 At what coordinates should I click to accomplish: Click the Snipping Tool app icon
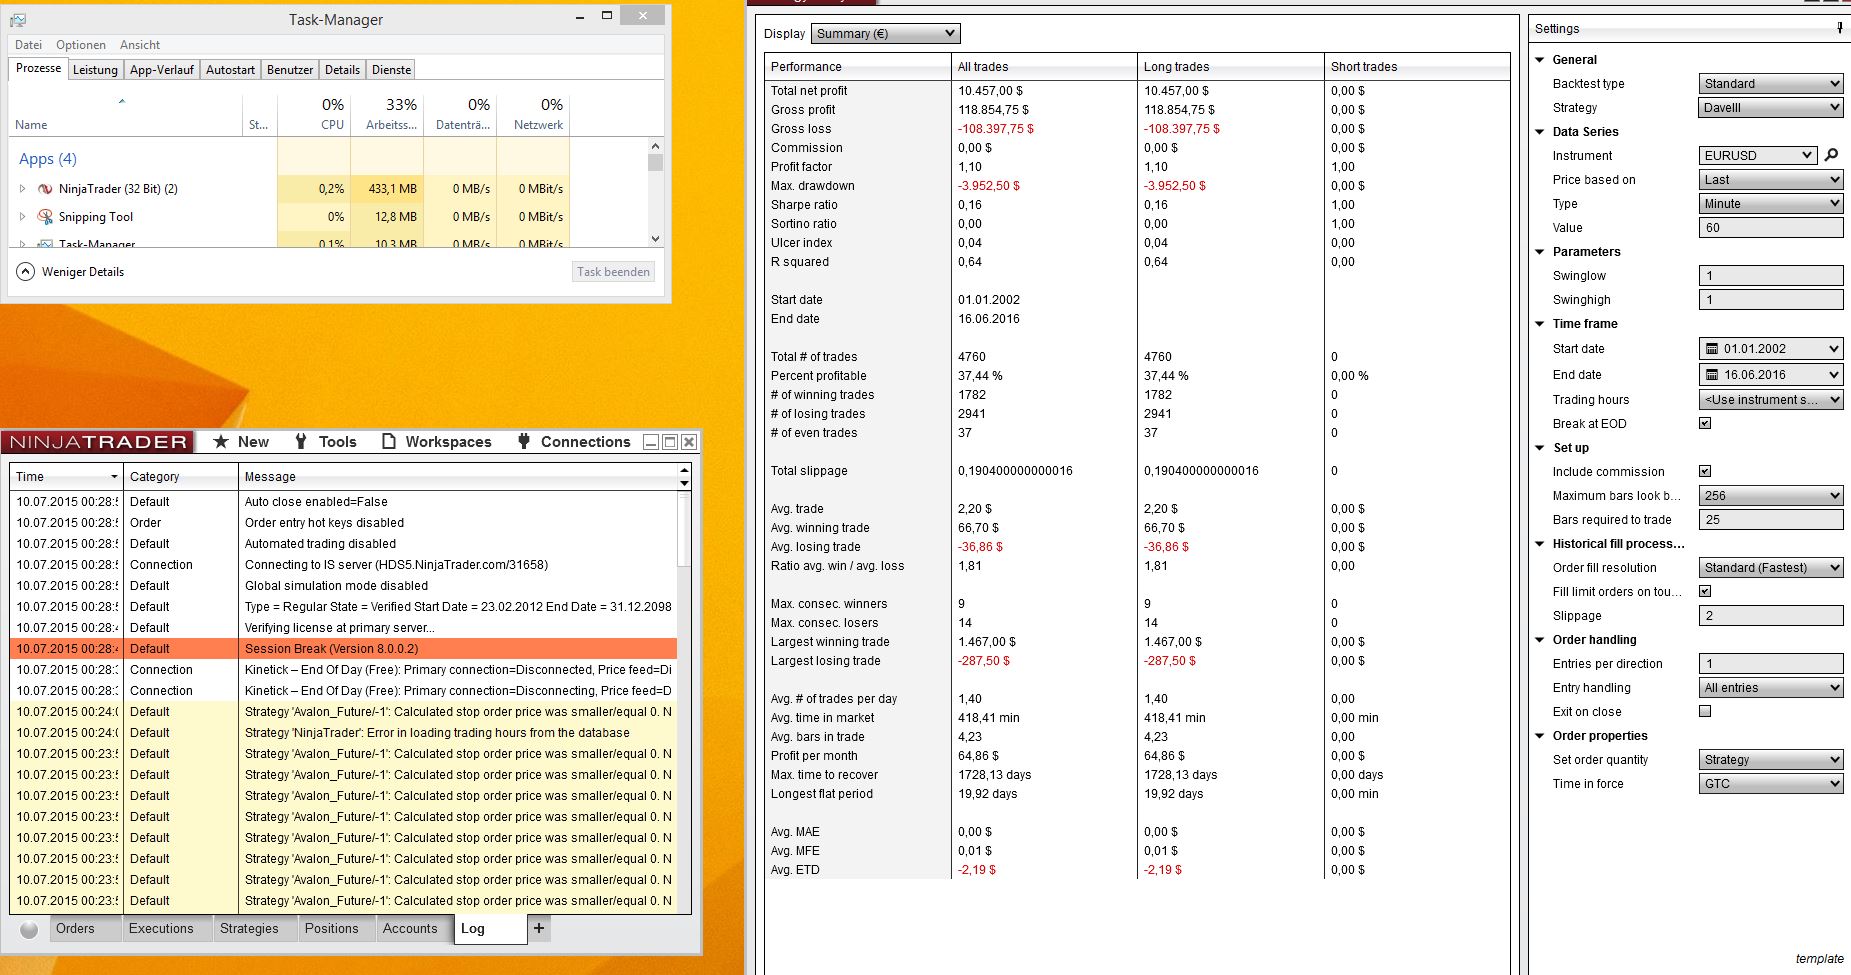tap(45, 217)
